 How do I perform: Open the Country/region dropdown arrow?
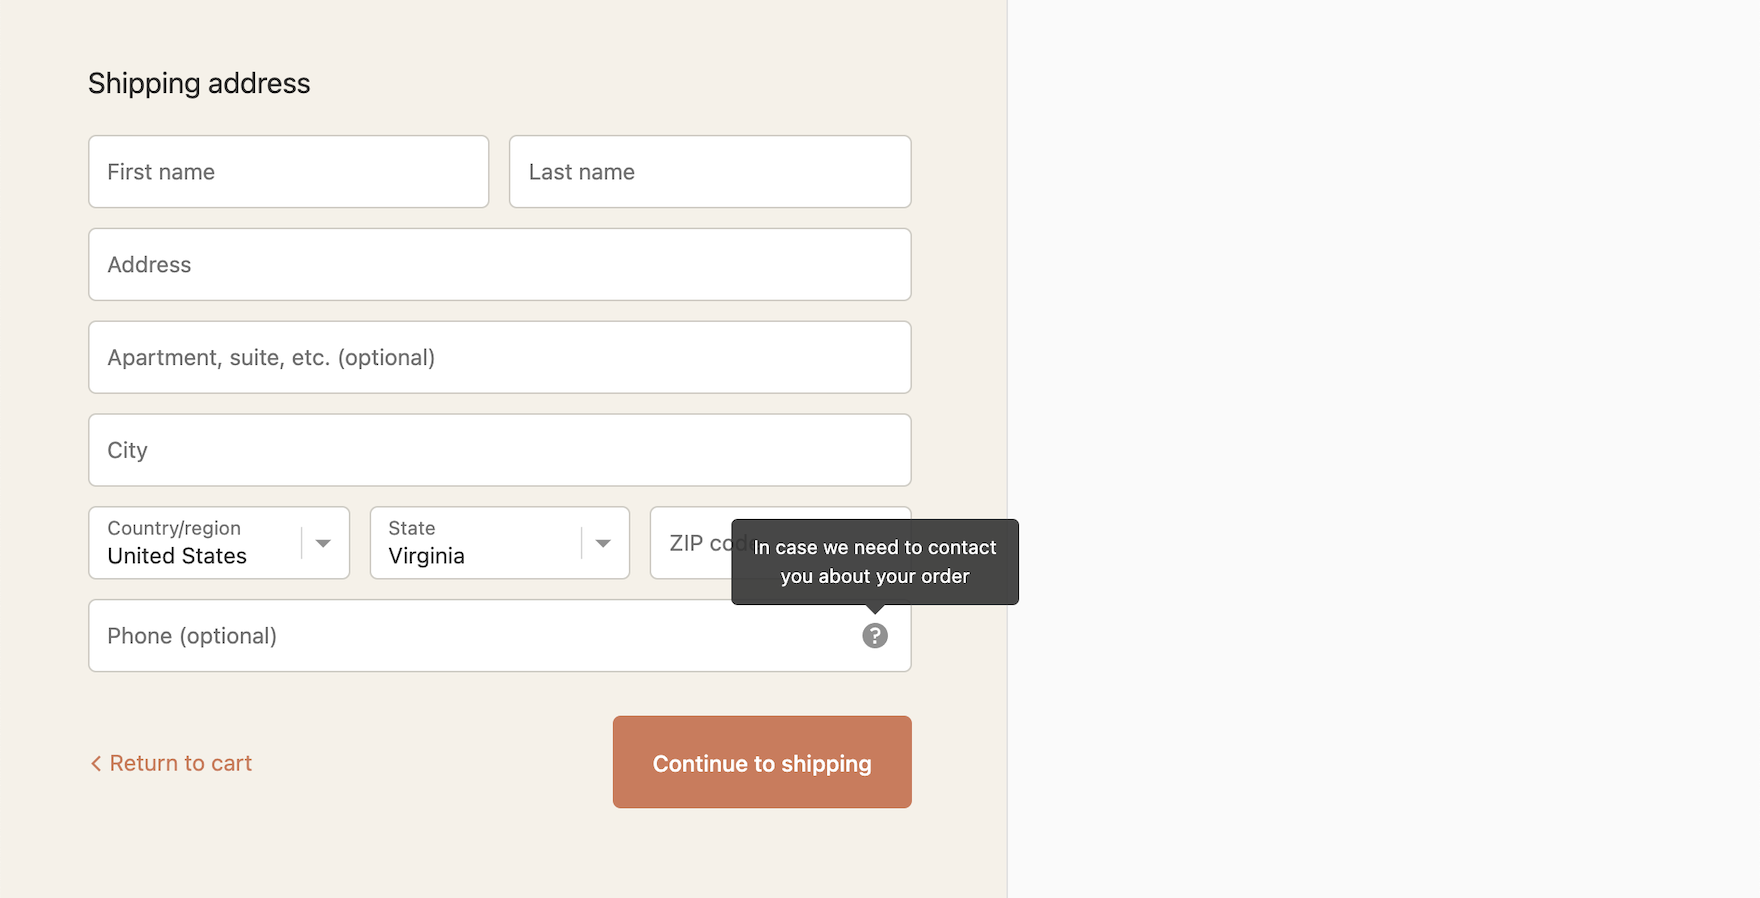323,543
